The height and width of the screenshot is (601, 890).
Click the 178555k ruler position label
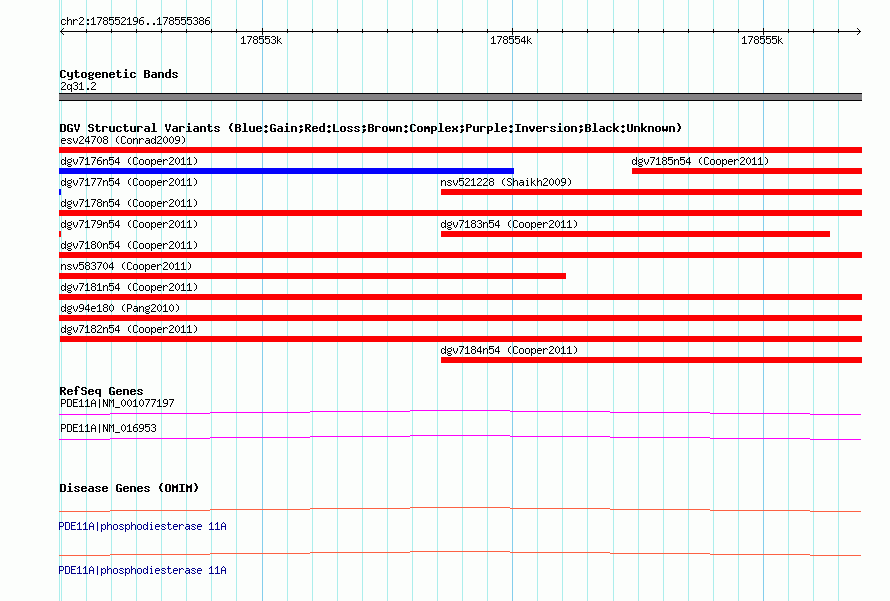762,40
